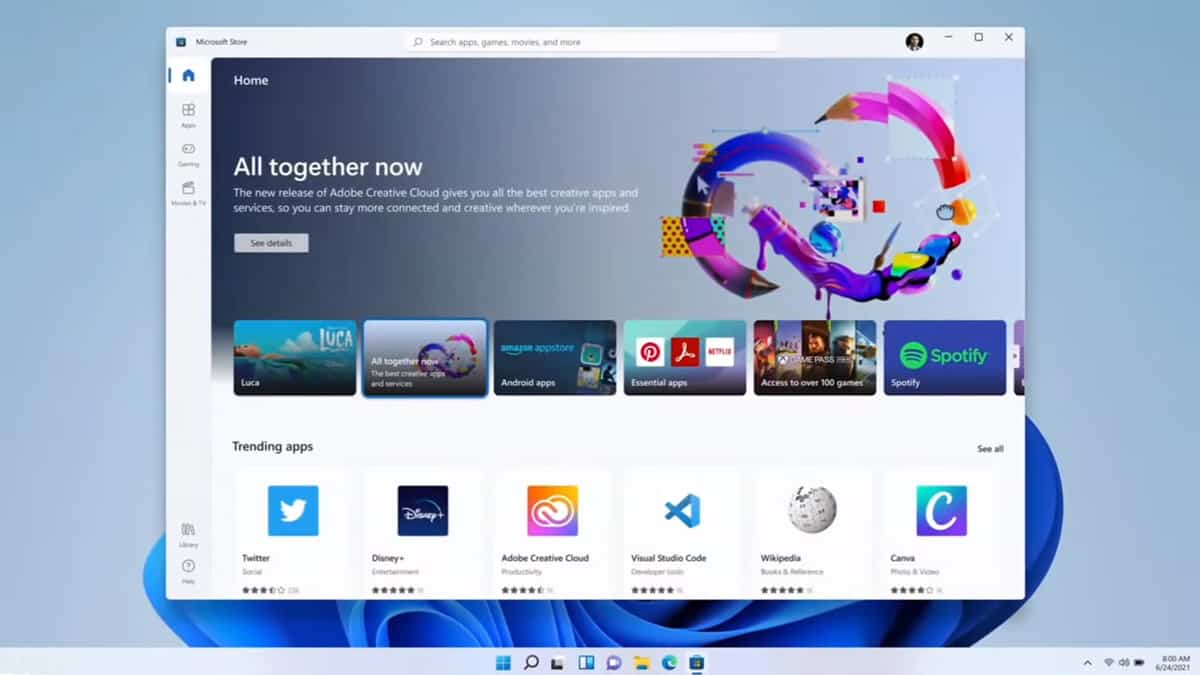Click the user profile avatar
This screenshot has height=675, width=1200.
pyautogui.click(x=914, y=42)
